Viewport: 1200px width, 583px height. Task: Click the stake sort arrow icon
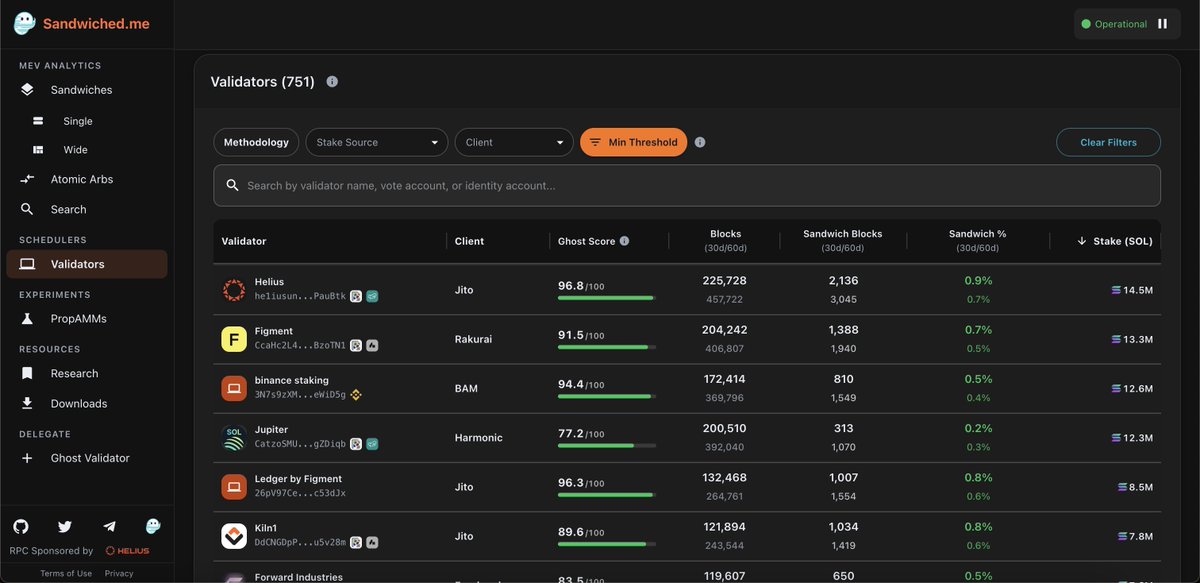pos(1082,241)
